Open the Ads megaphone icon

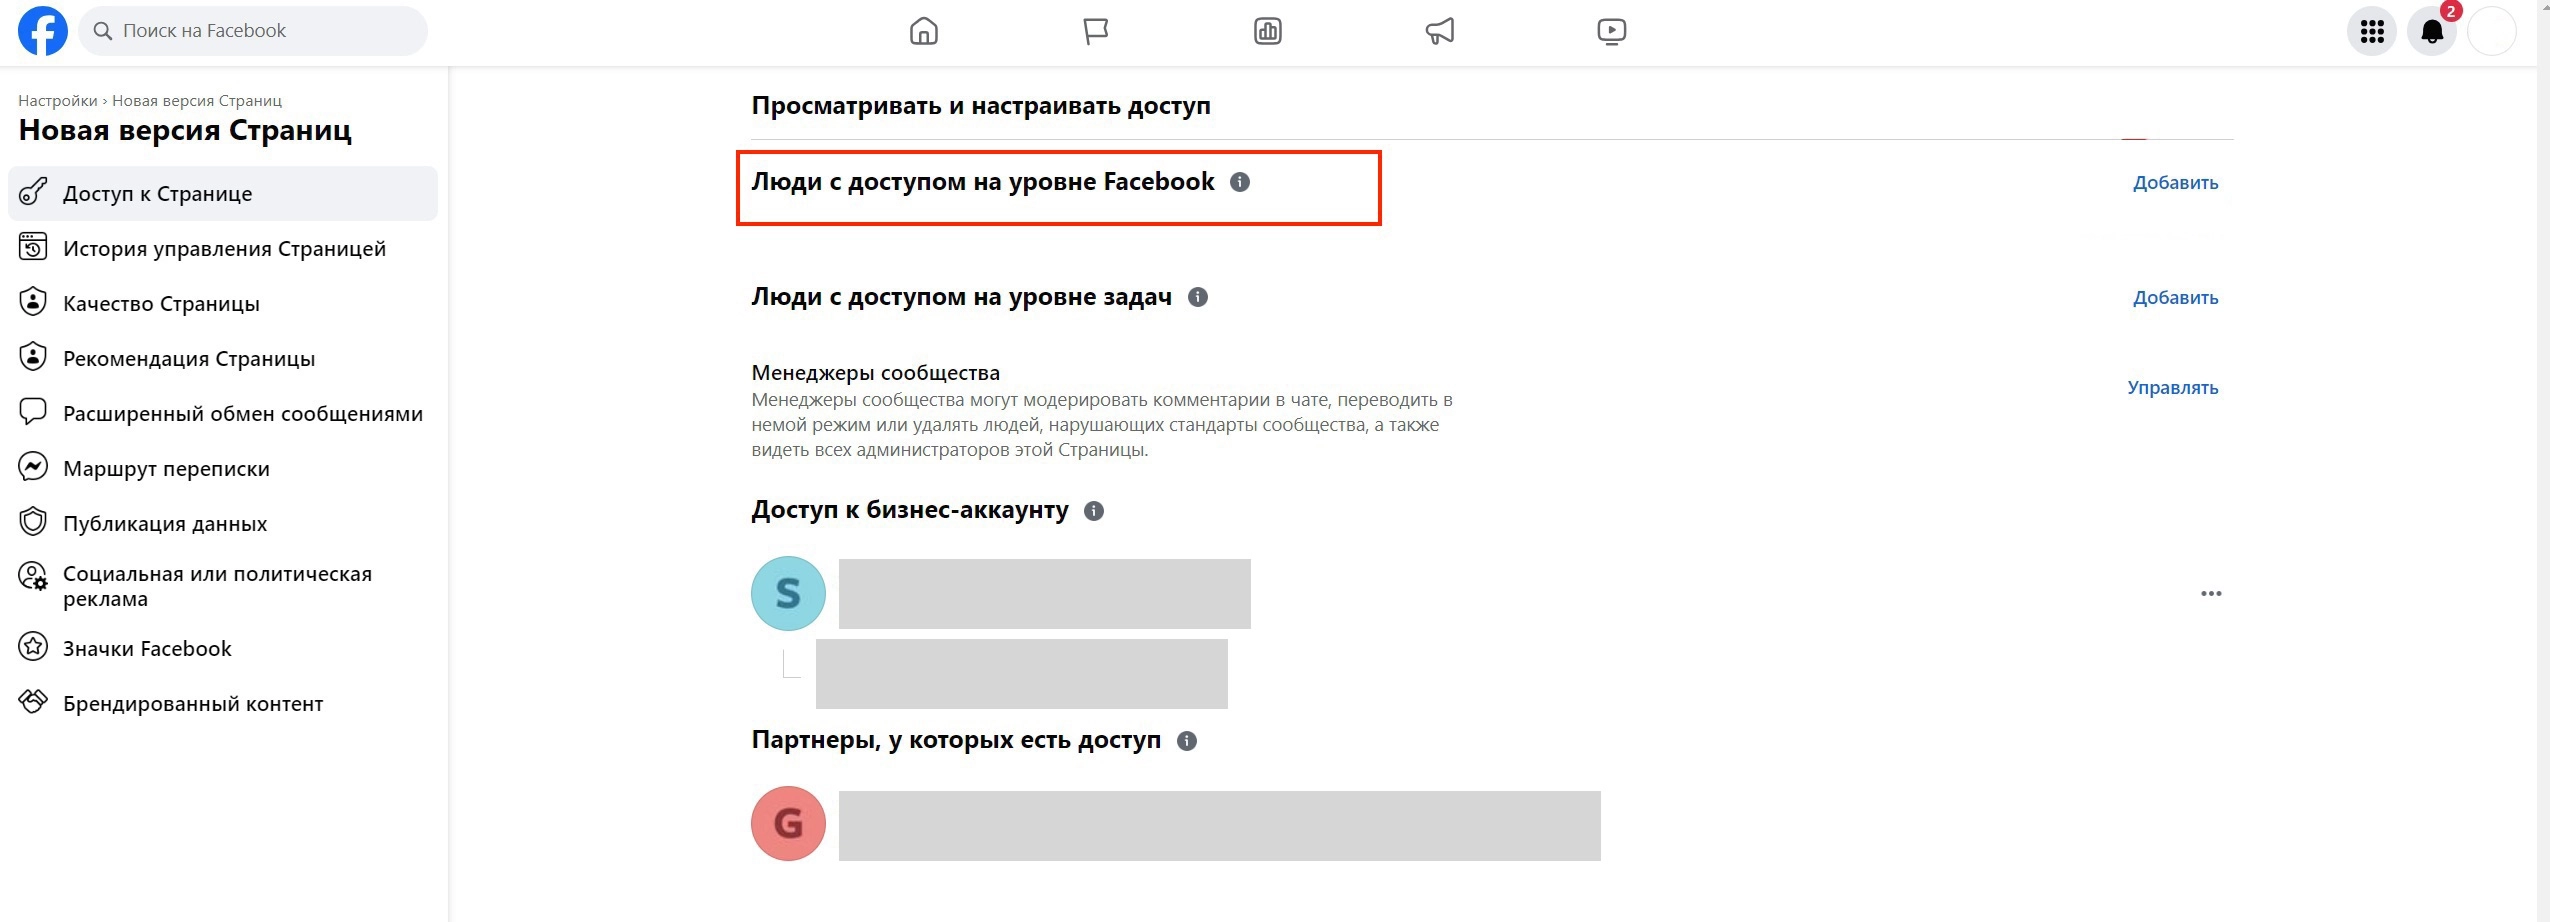[x=1440, y=32]
